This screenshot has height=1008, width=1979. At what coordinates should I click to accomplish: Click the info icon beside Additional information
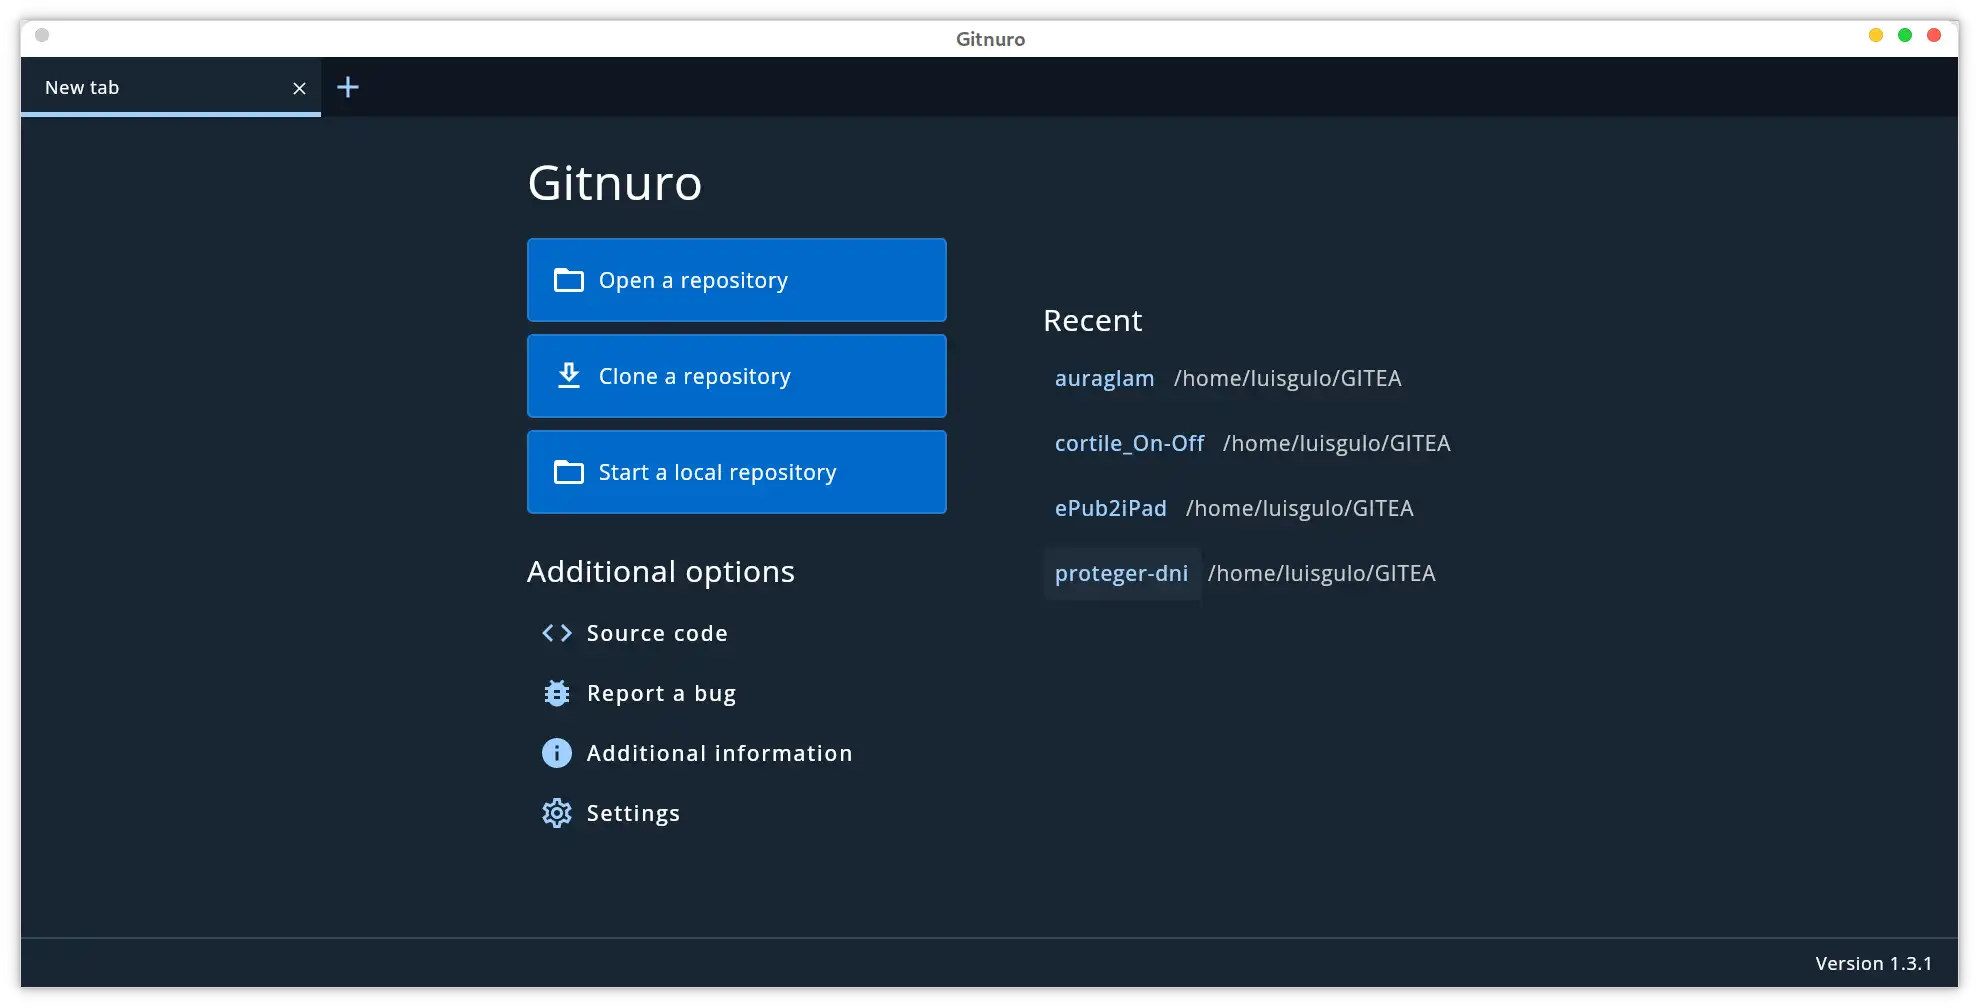557,752
